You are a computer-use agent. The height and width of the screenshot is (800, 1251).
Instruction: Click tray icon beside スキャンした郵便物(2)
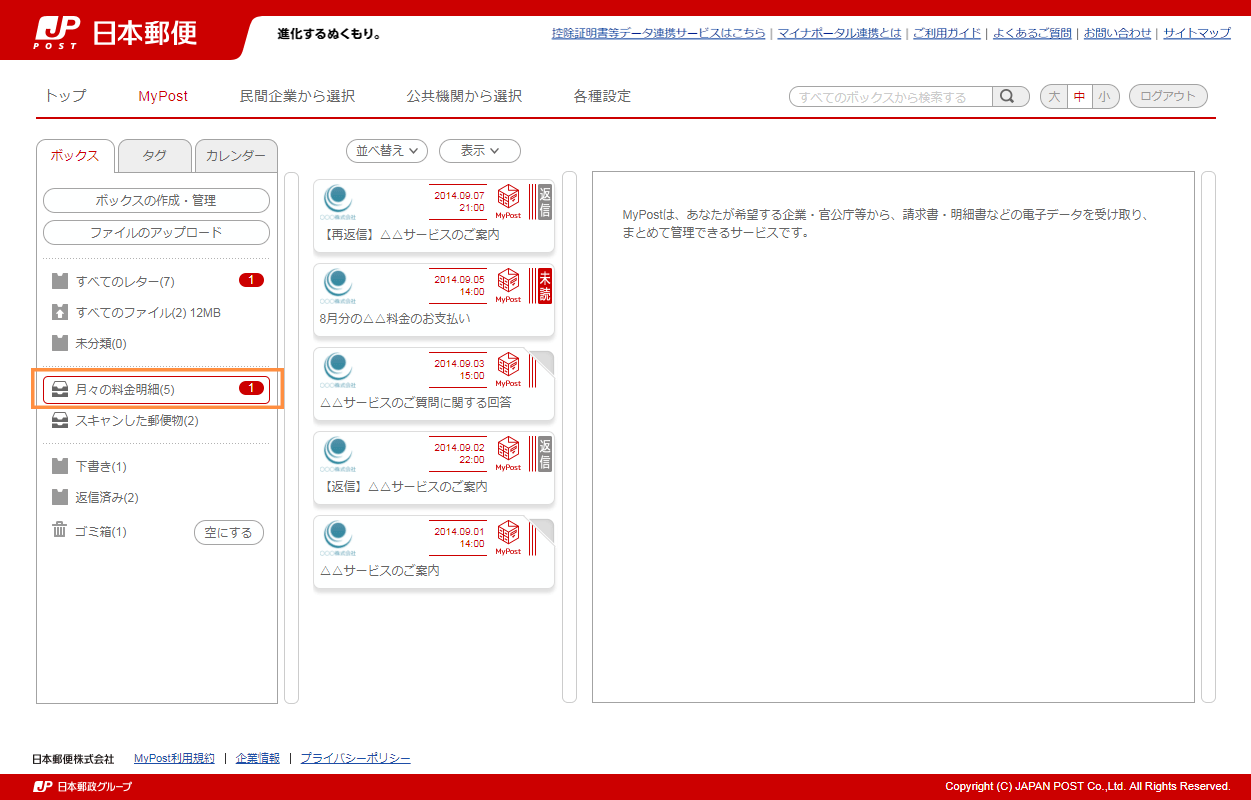60,420
